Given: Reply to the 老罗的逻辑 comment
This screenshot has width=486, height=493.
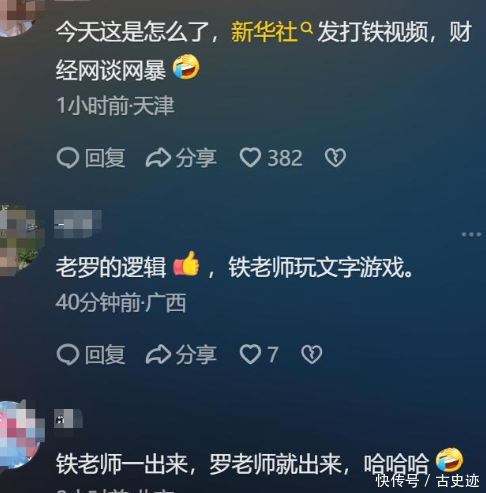Looking at the screenshot, I should point(91,354).
